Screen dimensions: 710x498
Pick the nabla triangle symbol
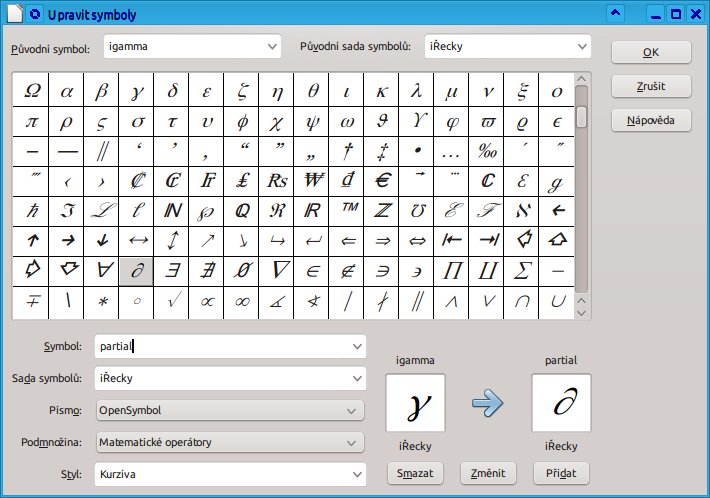[277, 271]
